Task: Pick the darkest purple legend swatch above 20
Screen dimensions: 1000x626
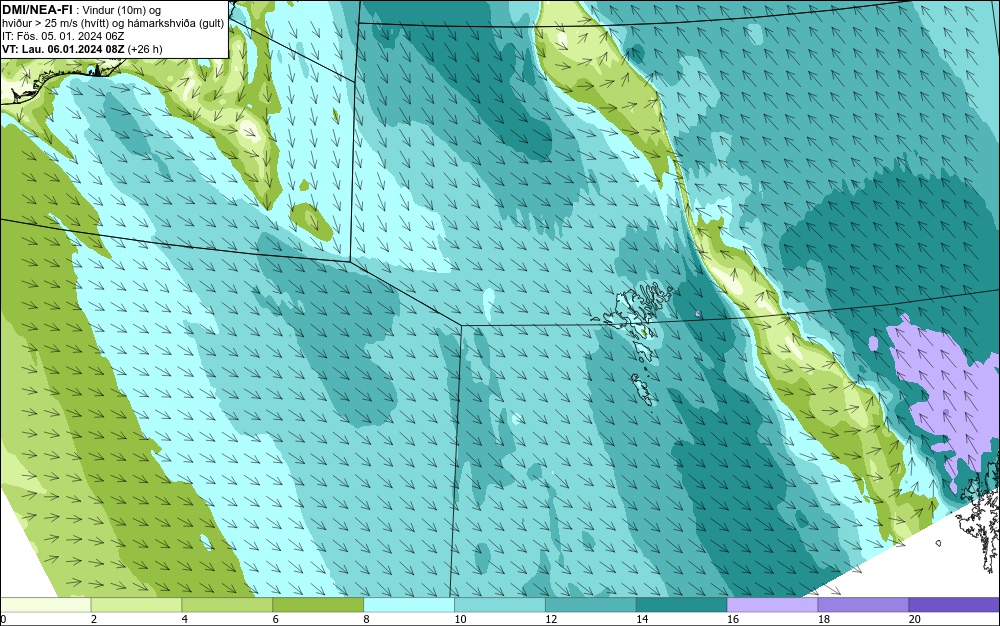Action: pos(954,605)
